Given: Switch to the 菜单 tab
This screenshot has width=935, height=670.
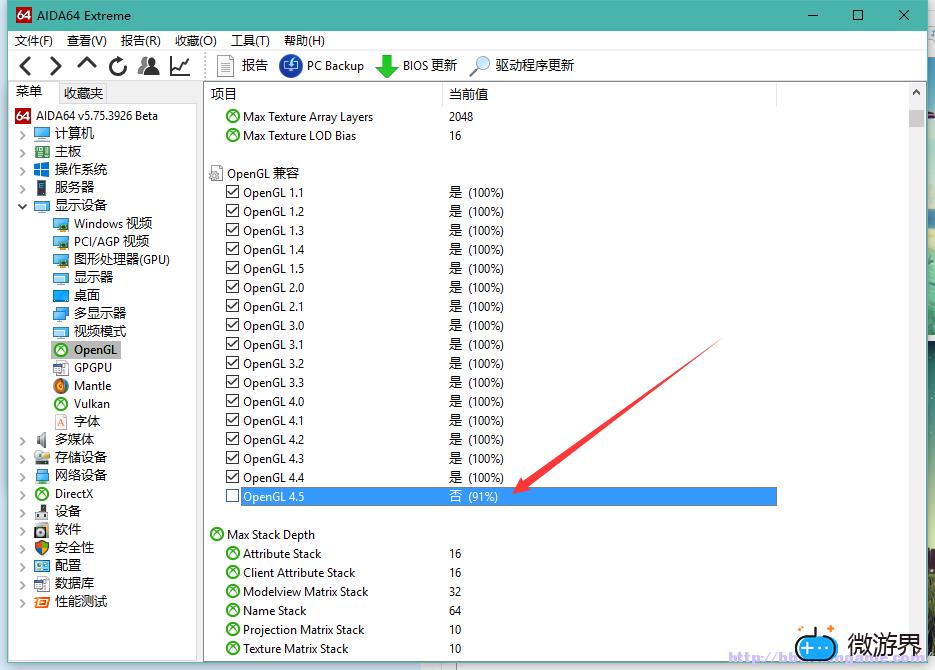Looking at the screenshot, I should [x=29, y=91].
